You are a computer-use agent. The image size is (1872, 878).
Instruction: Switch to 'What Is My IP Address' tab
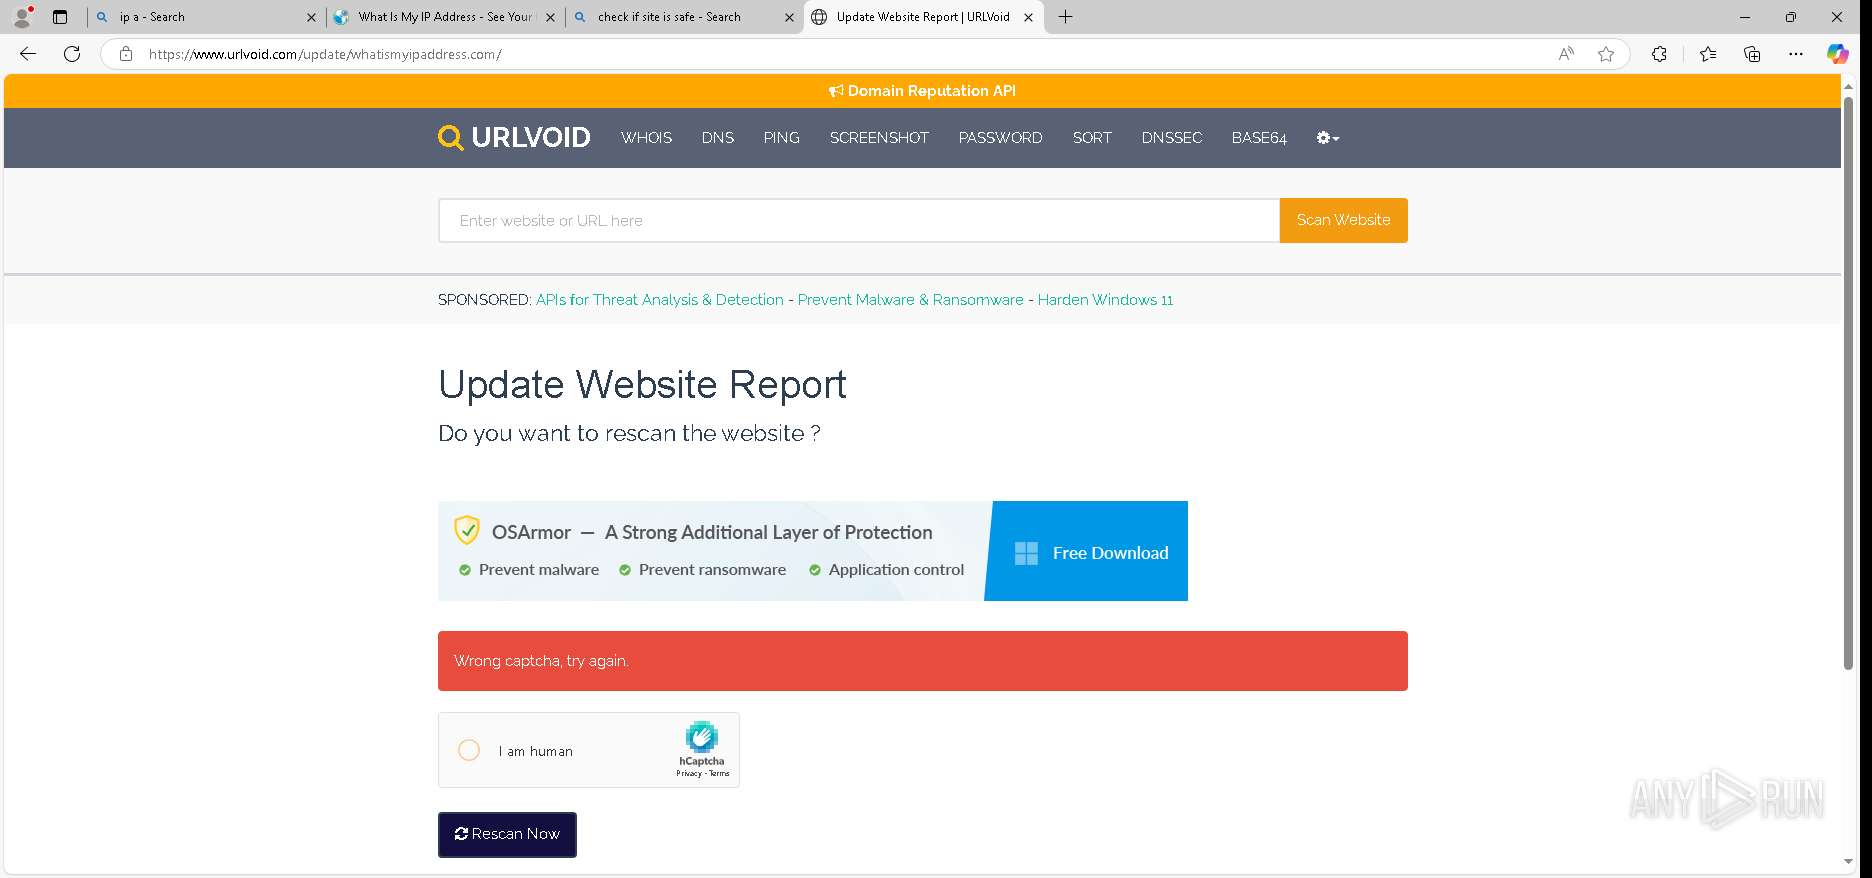(x=445, y=17)
